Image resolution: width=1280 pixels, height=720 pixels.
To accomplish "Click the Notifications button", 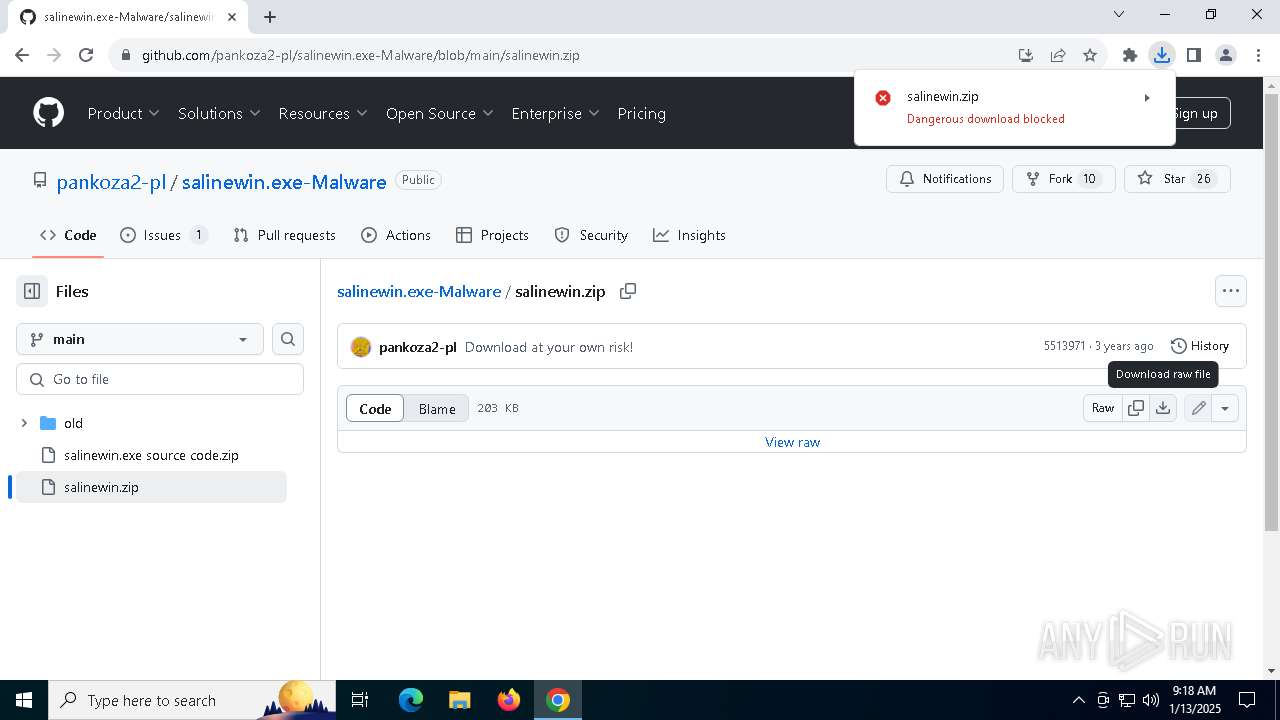I will pyautogui.click(x=945, y=179).
